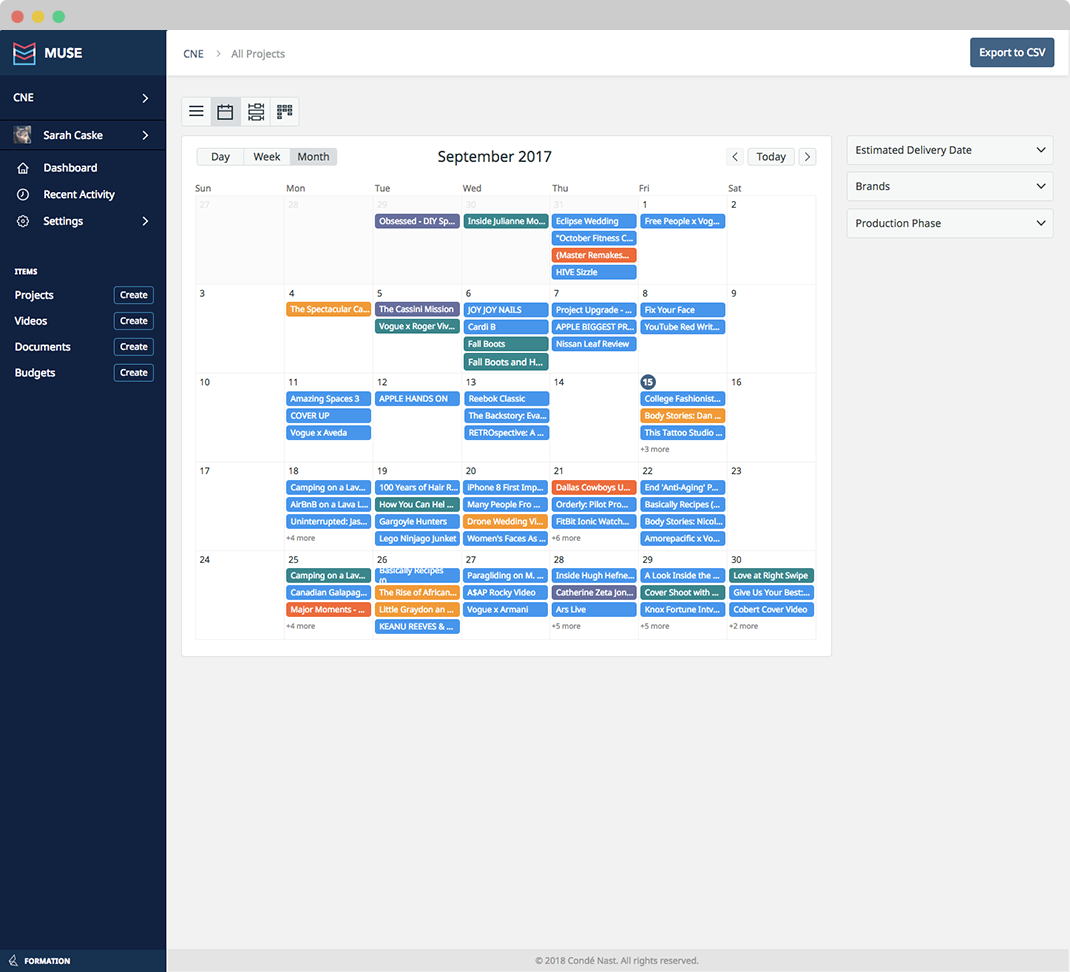Image resolution: width=1070 pixels, height=972 pixels.
Task: Open Documents in the sidebar
Action: pyautogui.click(x=42, y=347)
